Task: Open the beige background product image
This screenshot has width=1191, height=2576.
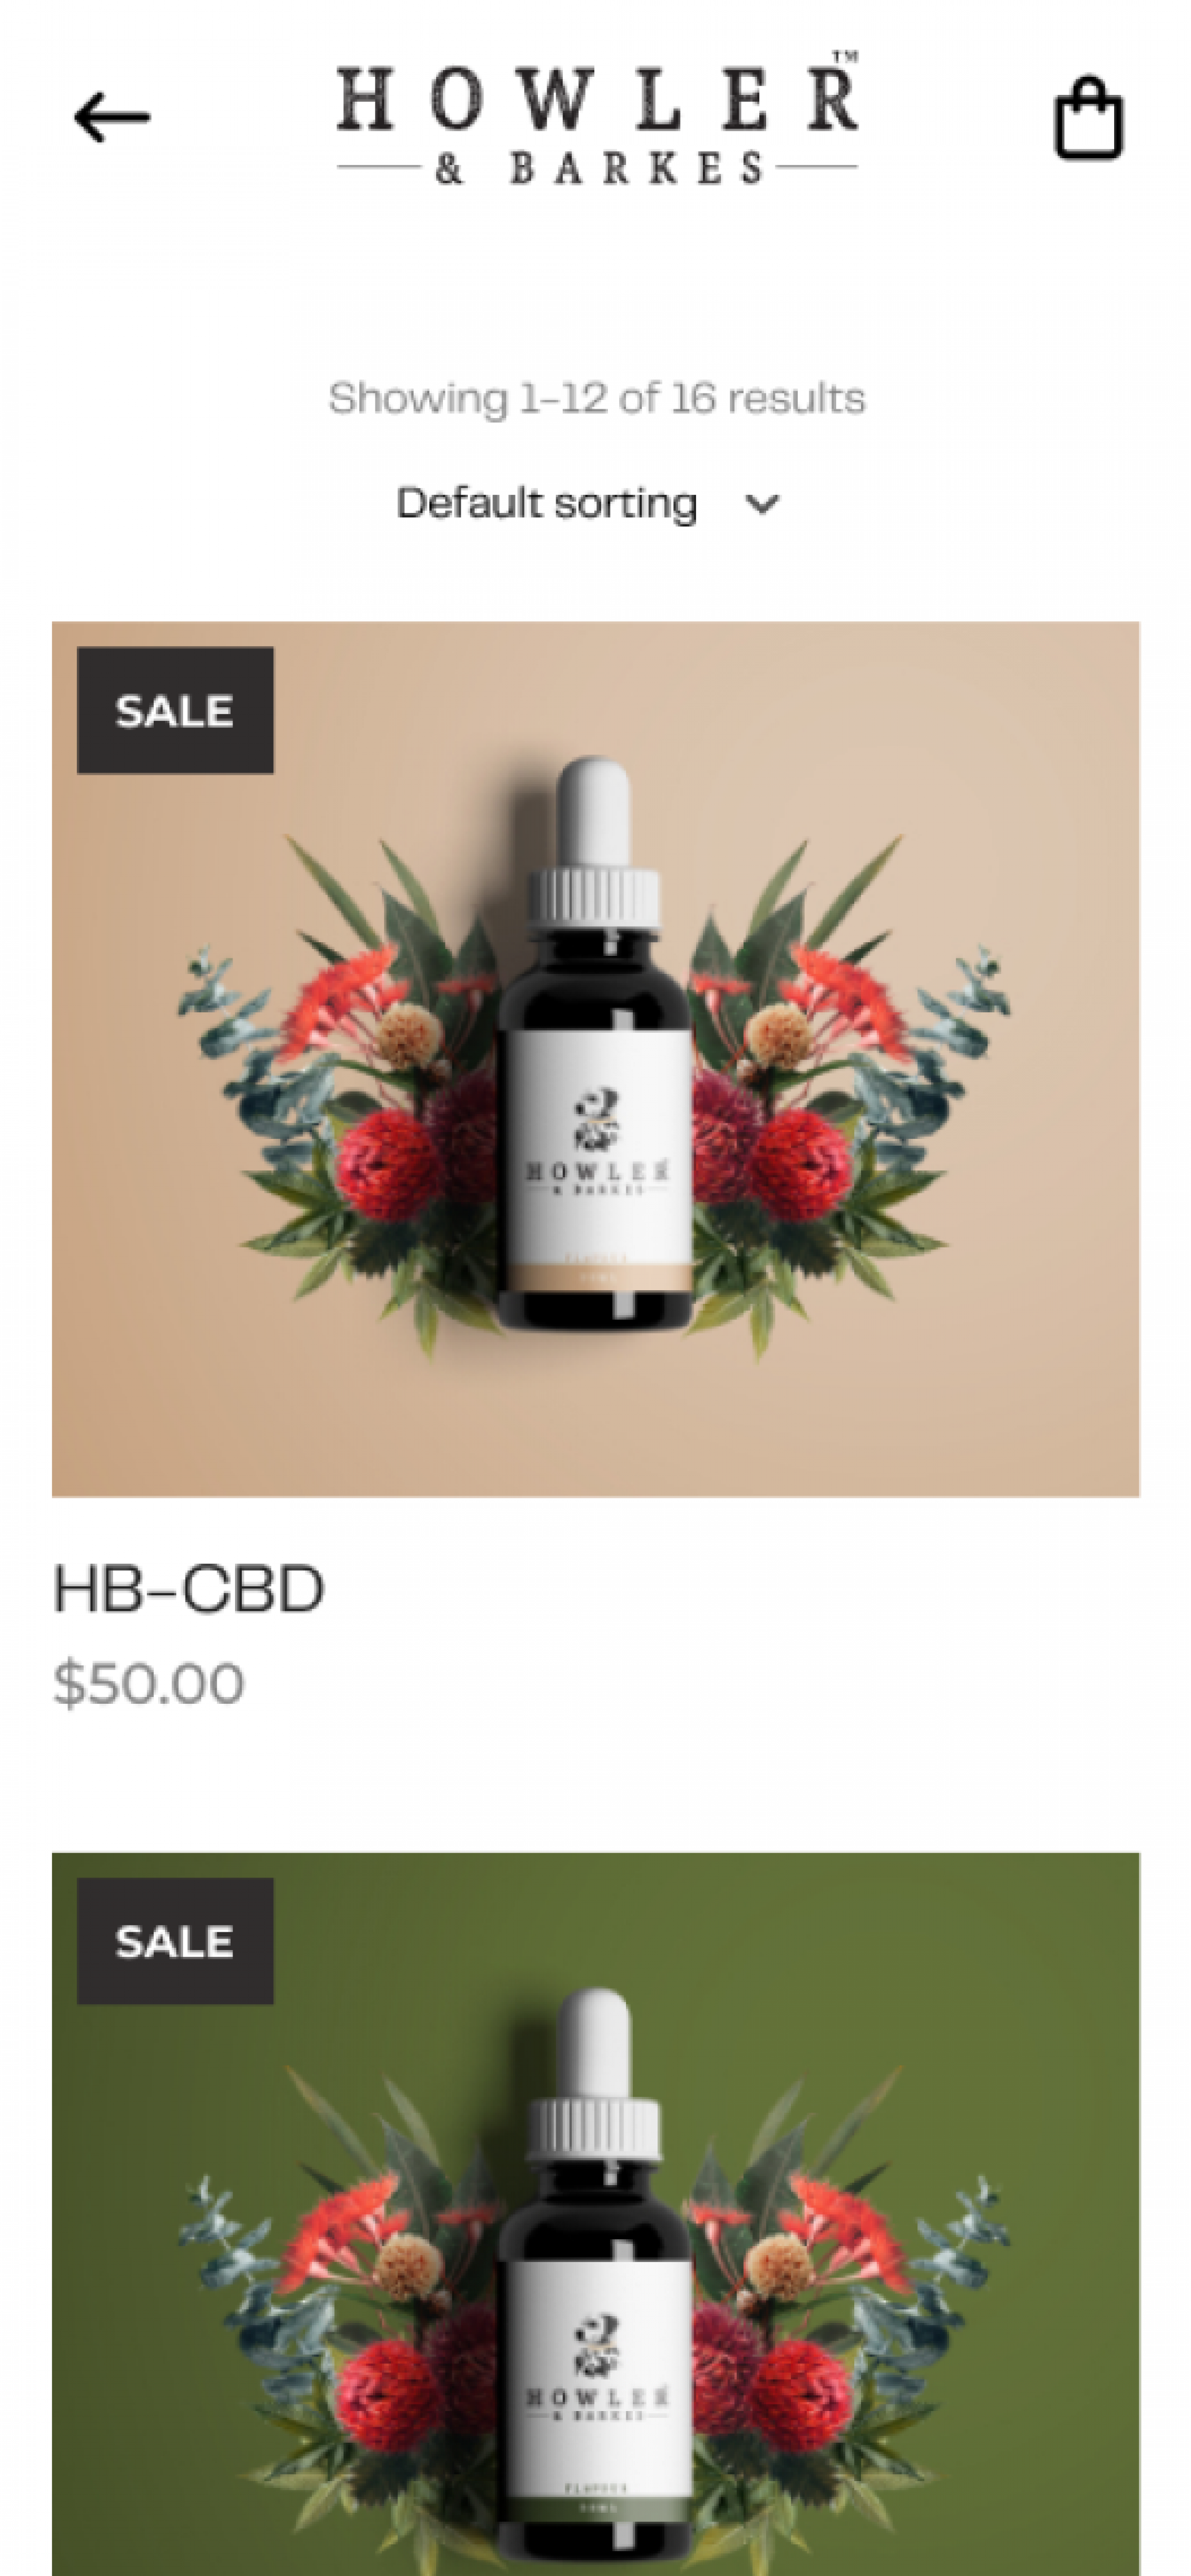Action: 595,1059
